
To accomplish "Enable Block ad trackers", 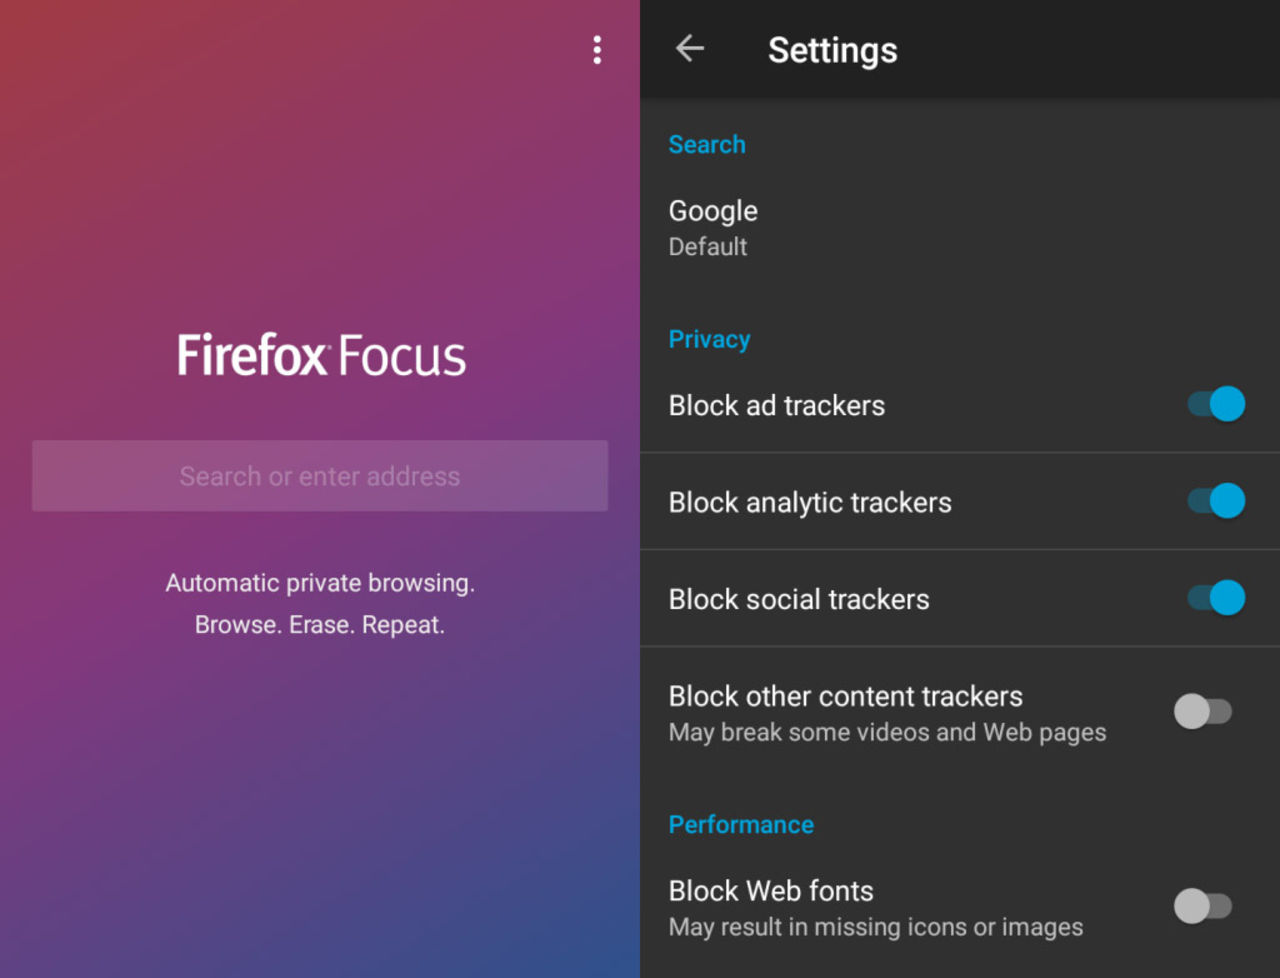I will [x=1212, y=404].
